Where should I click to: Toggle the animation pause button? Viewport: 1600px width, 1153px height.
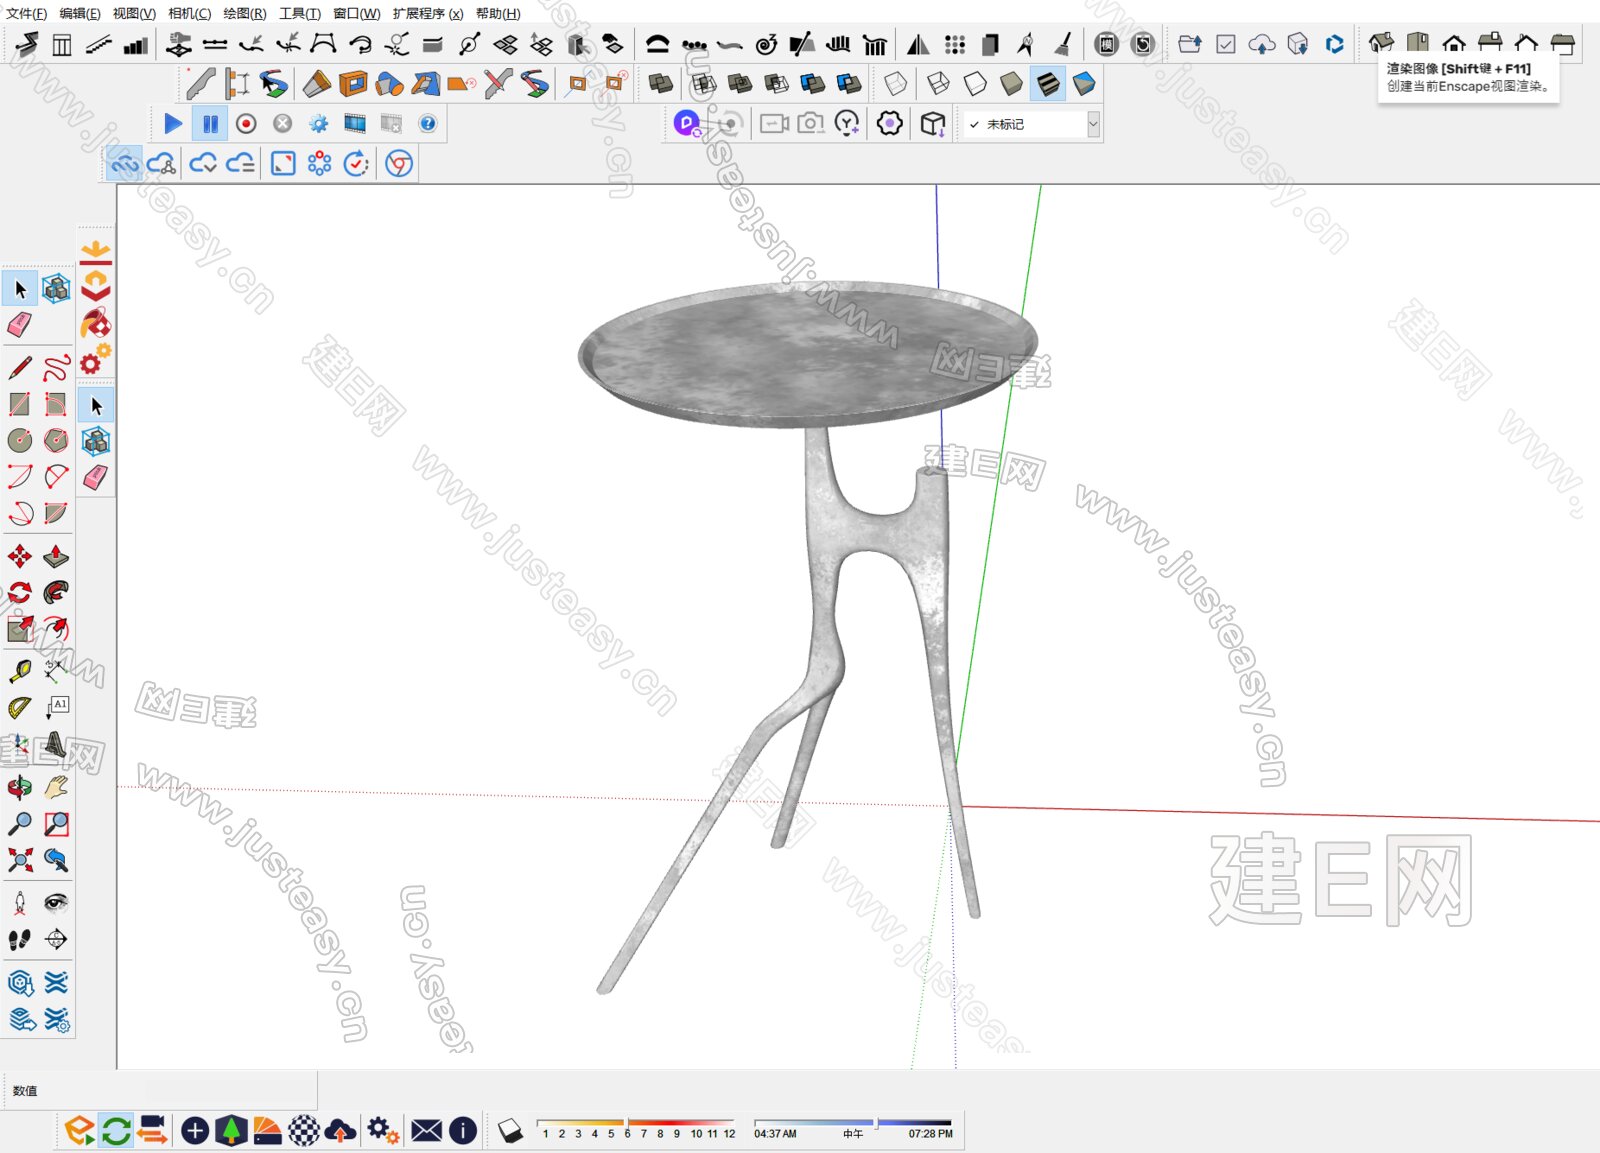(210, 124)
